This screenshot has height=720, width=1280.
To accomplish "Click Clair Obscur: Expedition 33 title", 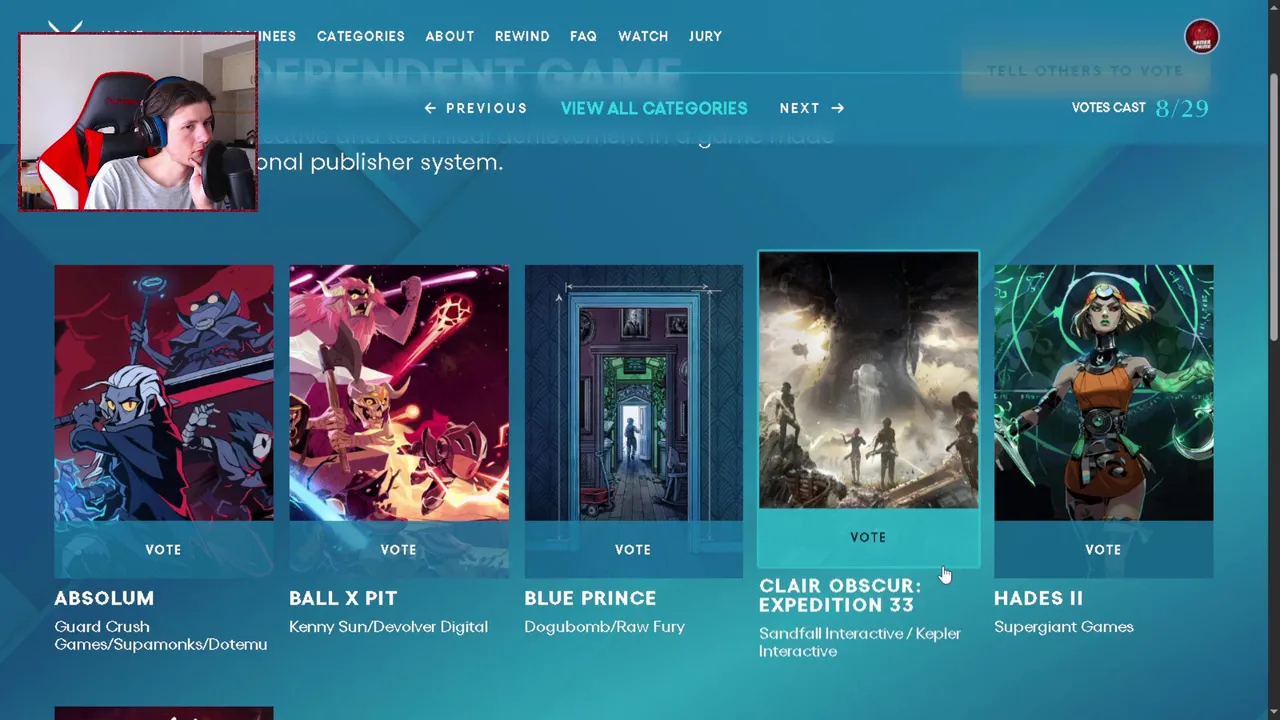I will point(840,595).
